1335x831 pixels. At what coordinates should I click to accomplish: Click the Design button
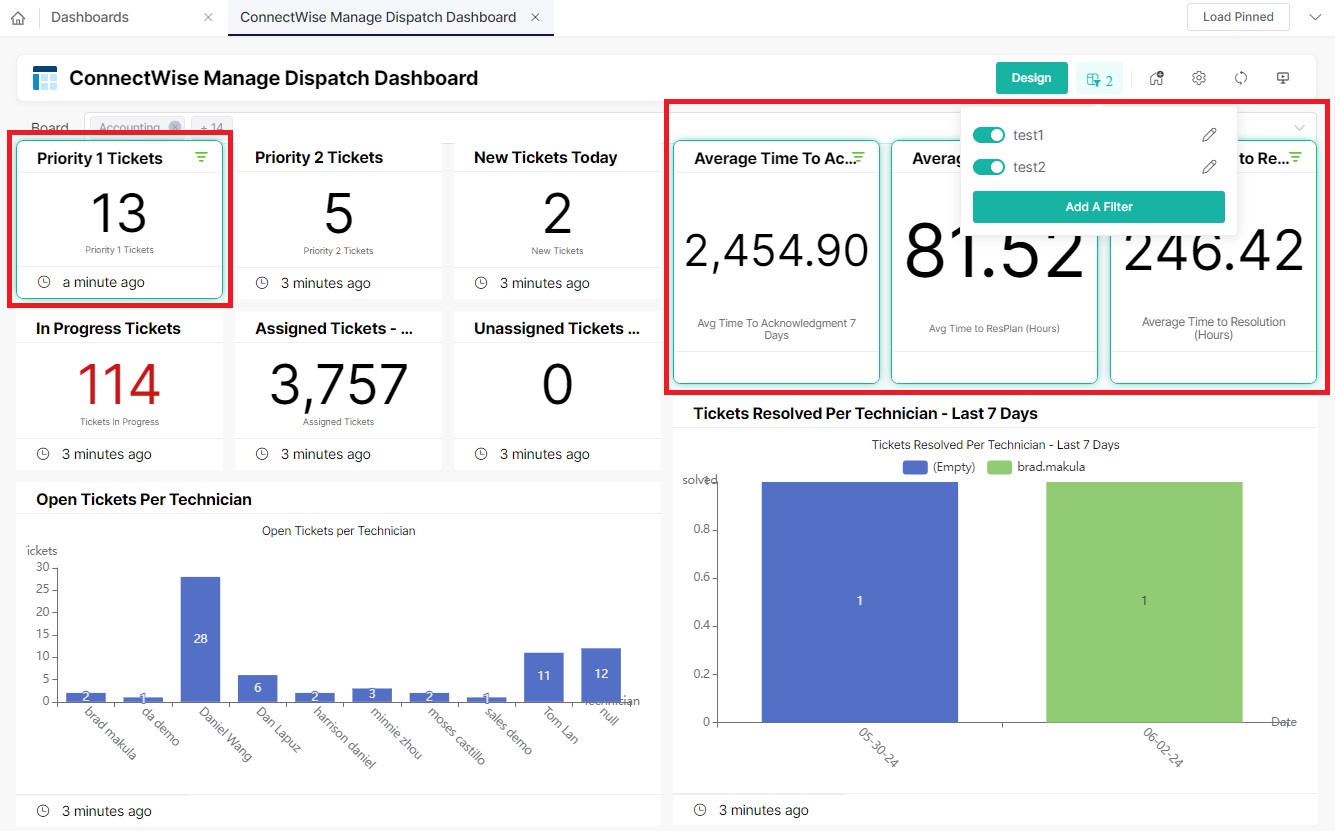[x=1031, y=78]
